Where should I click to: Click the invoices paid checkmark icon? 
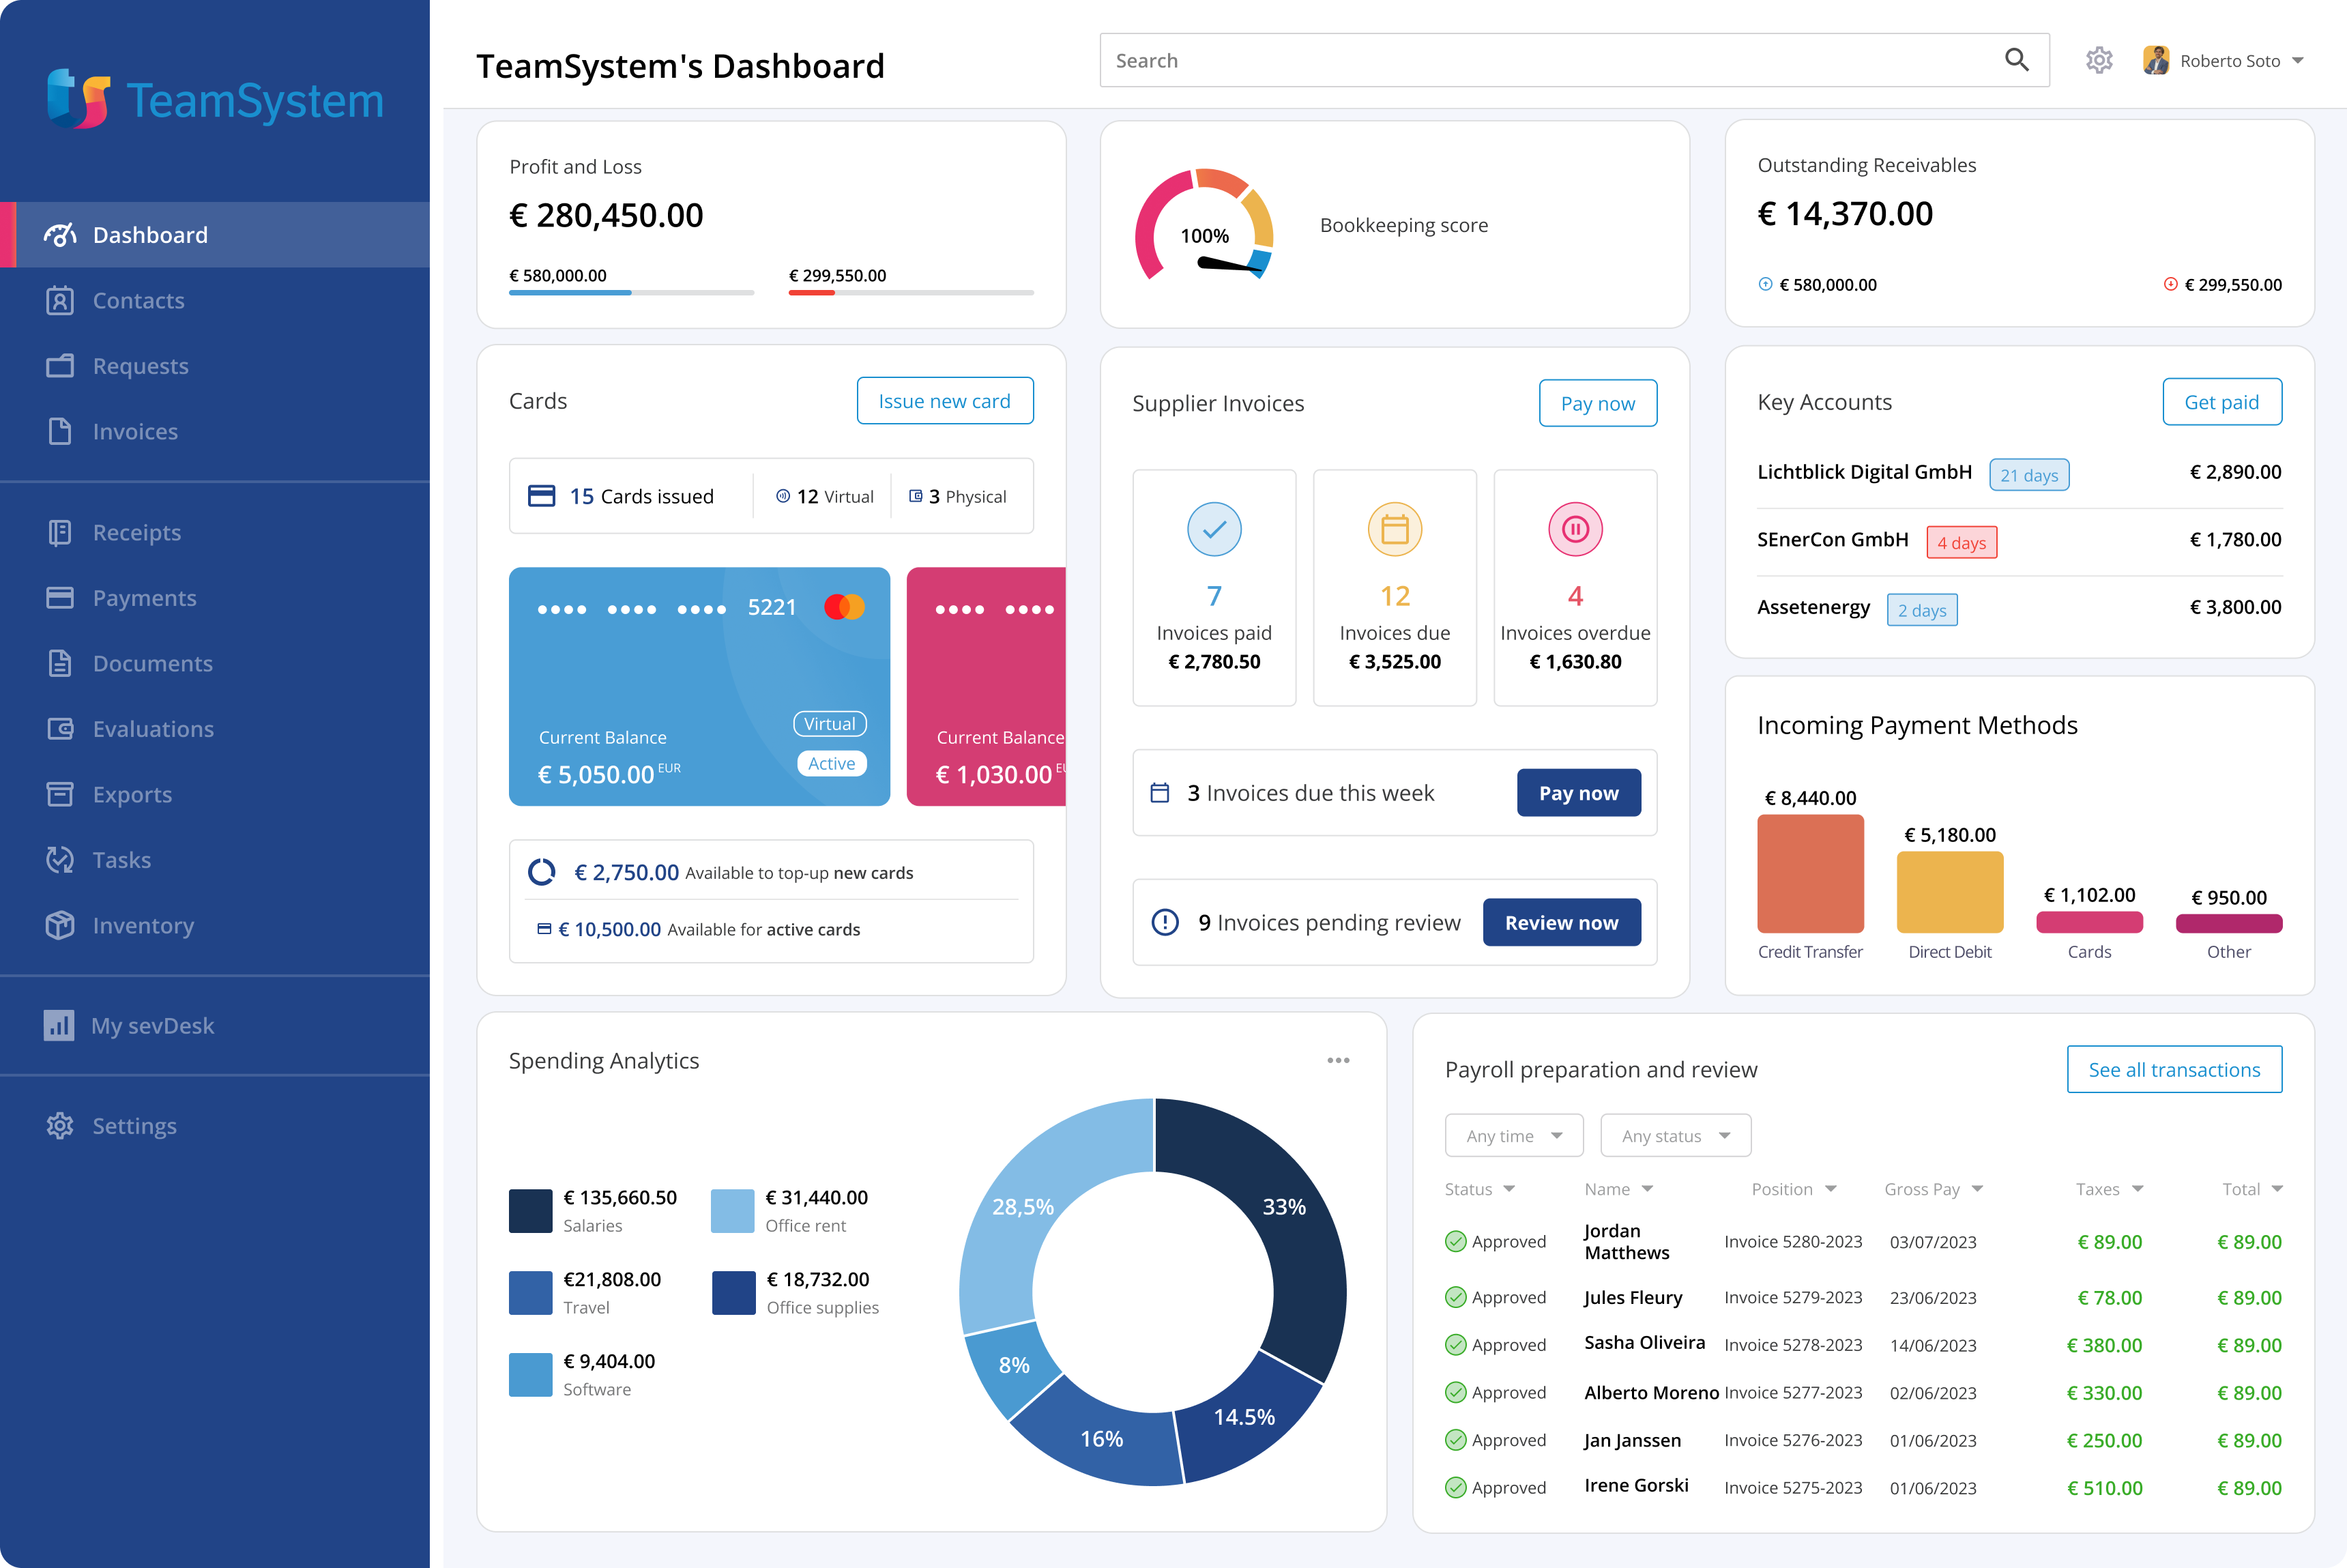1214,529
